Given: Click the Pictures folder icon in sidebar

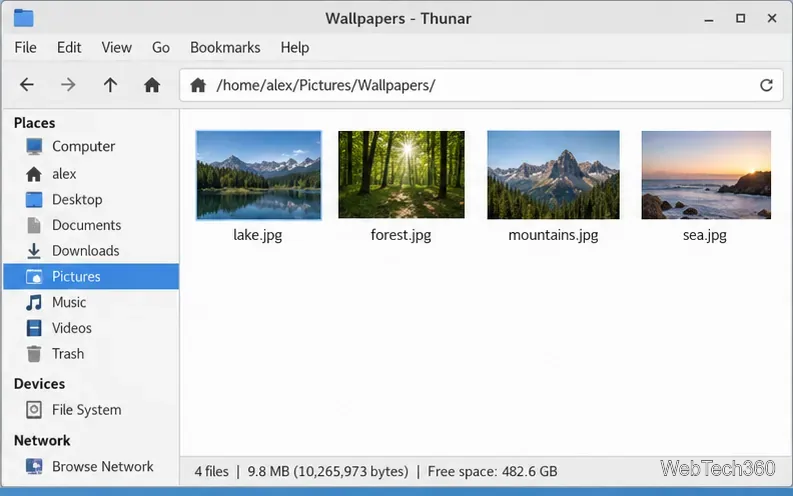Looking at the screenshot, I should [34, 277].
